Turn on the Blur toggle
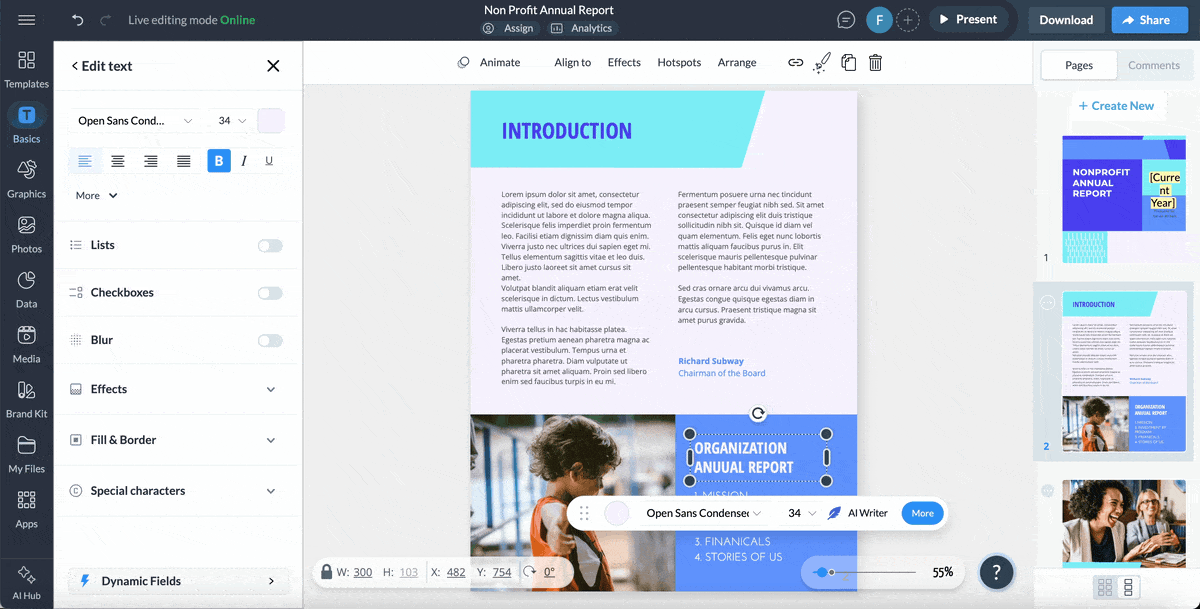Screen dimensions: 1200x609 [269, 339]
